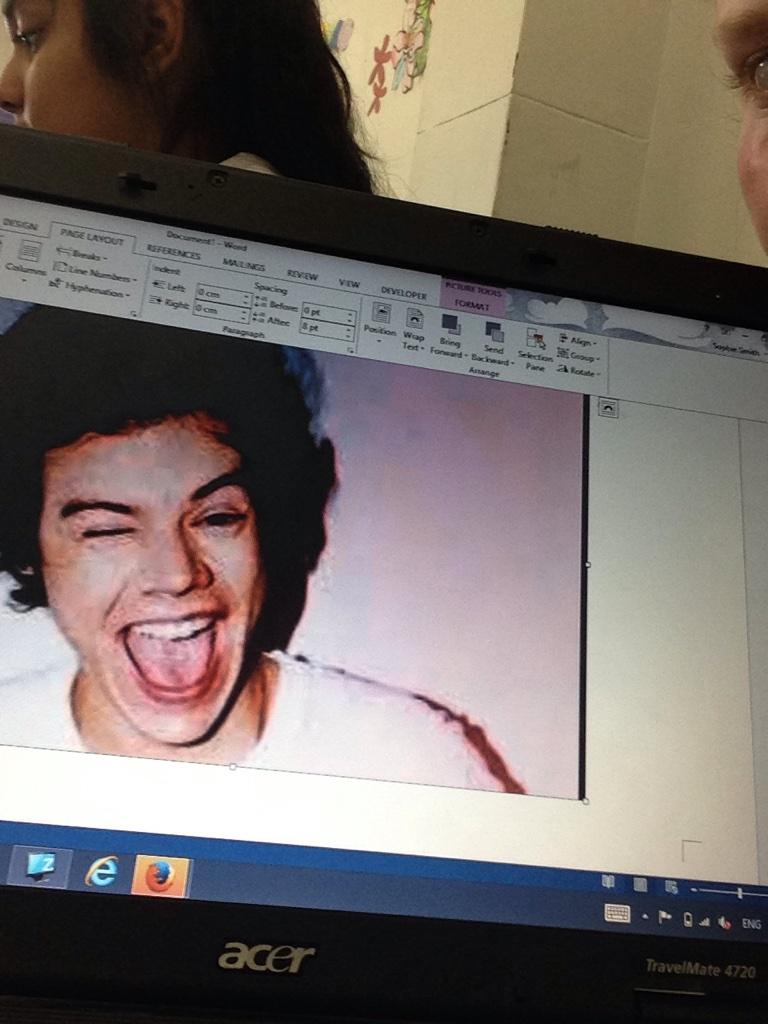
Task: Open the Breaks dropdown
Action: tap(81, 256)
